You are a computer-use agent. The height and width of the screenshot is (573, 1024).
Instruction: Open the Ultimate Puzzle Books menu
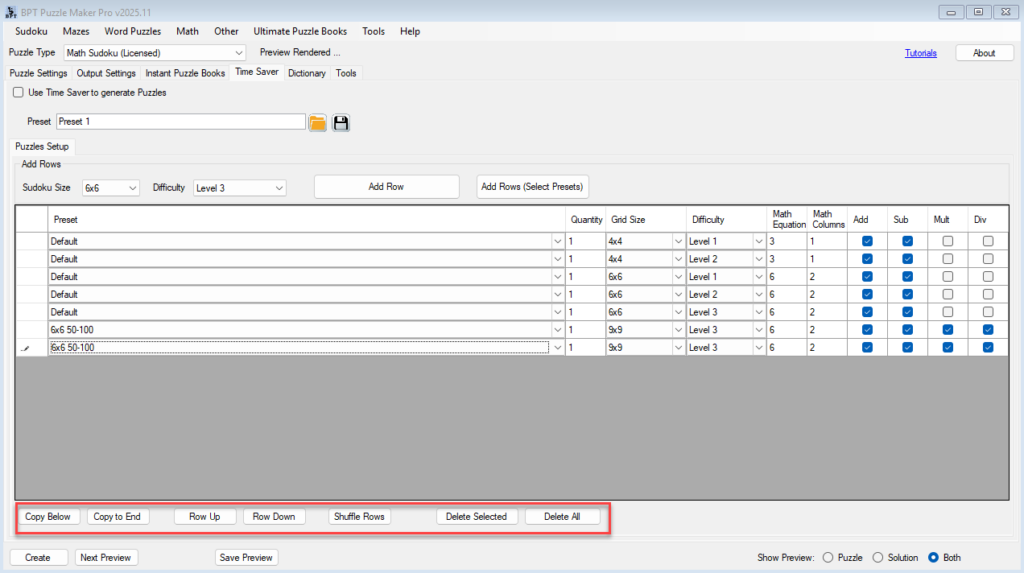tap(300, 31)
